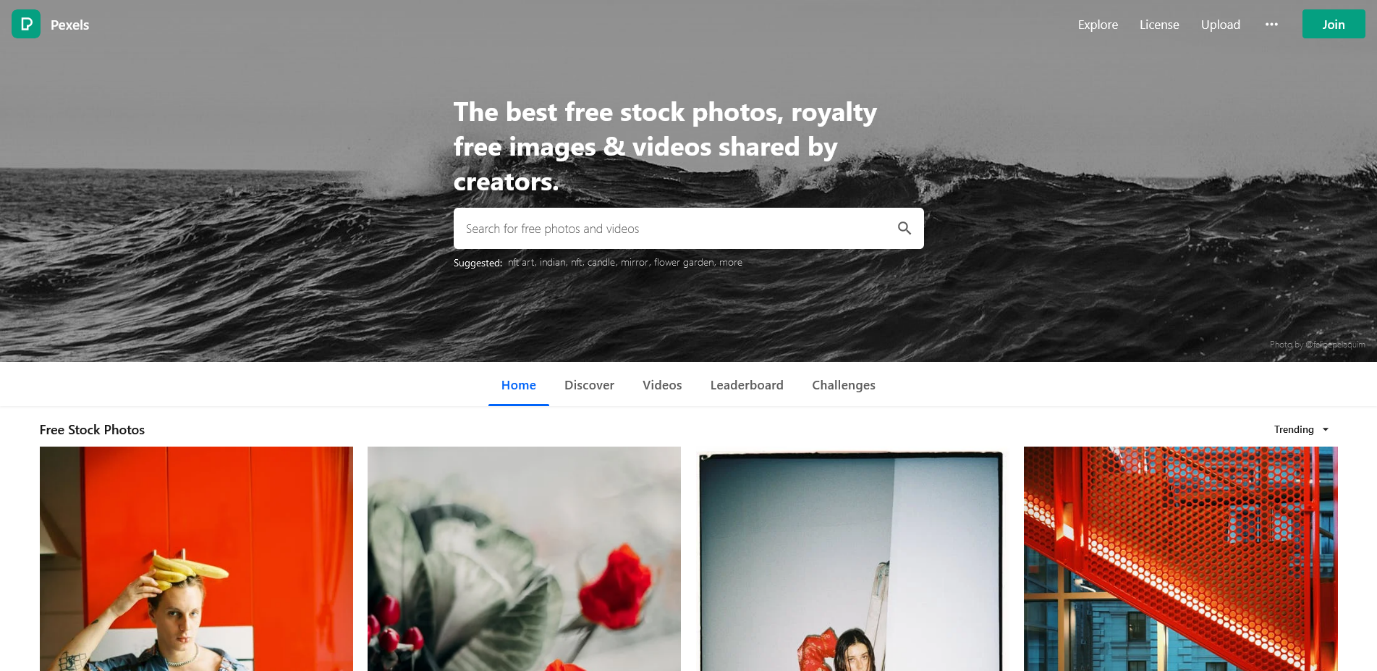Open the red flower photo thumbnail

[x=524, y=559]
